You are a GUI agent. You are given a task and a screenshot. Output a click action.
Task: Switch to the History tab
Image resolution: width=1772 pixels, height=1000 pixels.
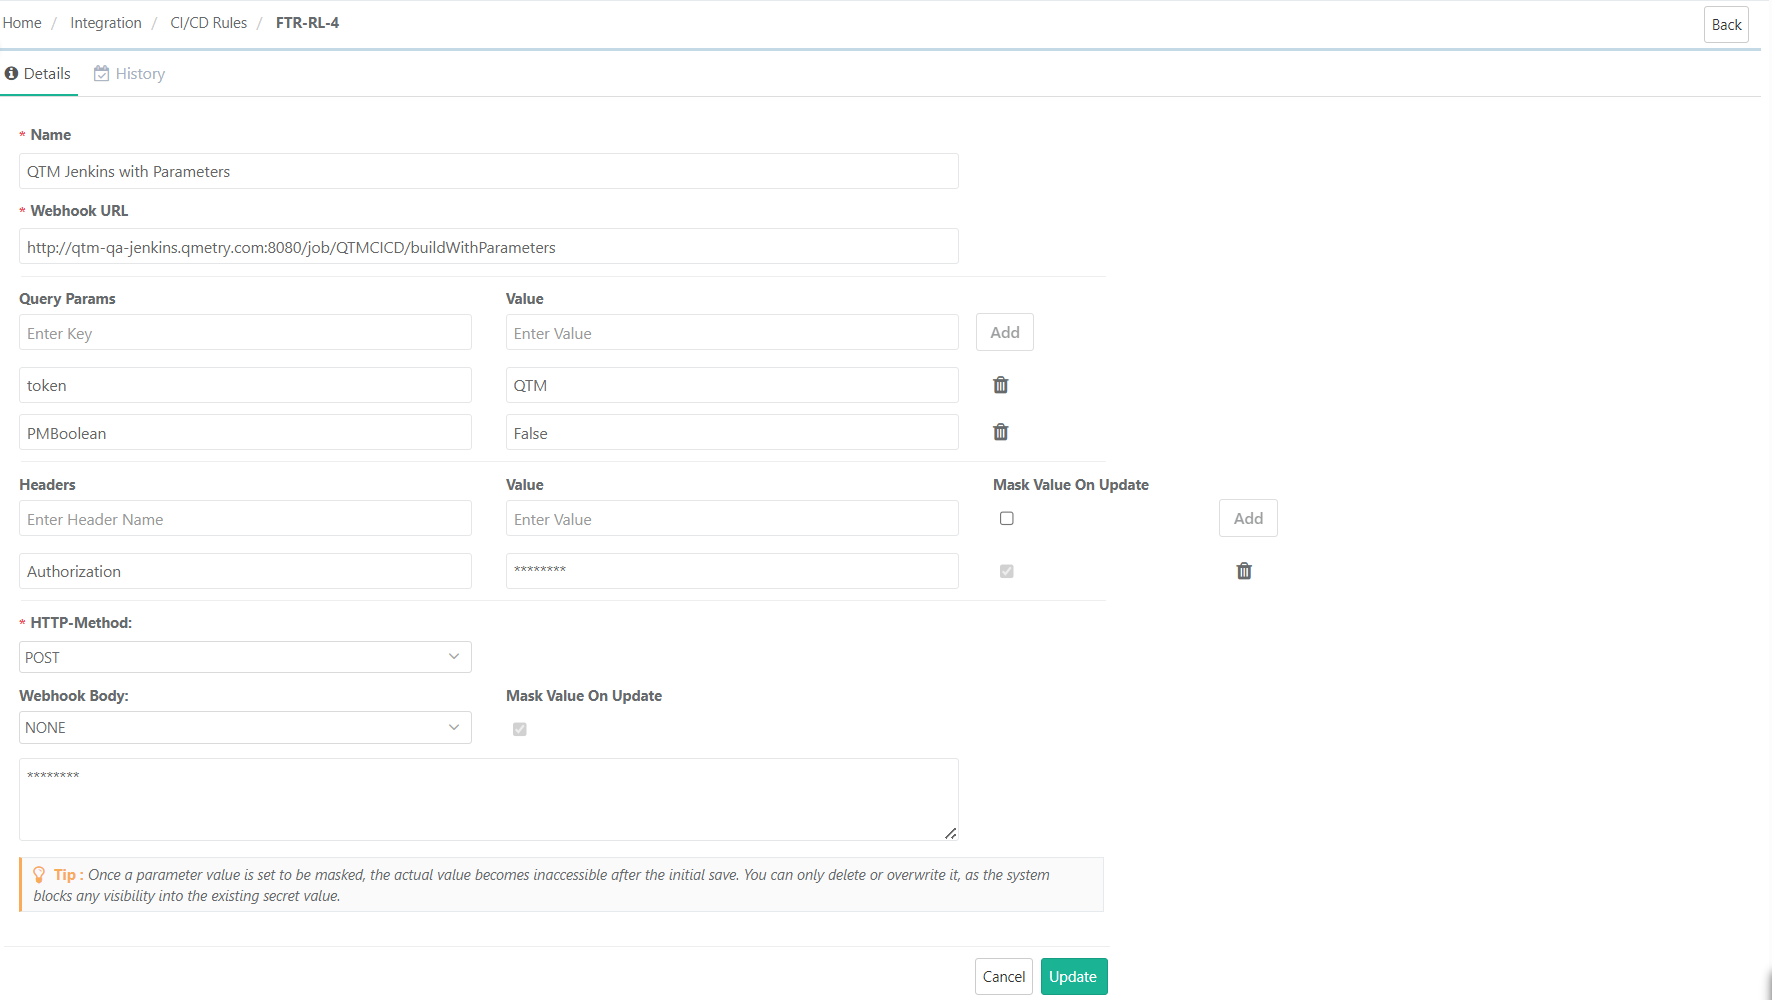tap(140, 73)
